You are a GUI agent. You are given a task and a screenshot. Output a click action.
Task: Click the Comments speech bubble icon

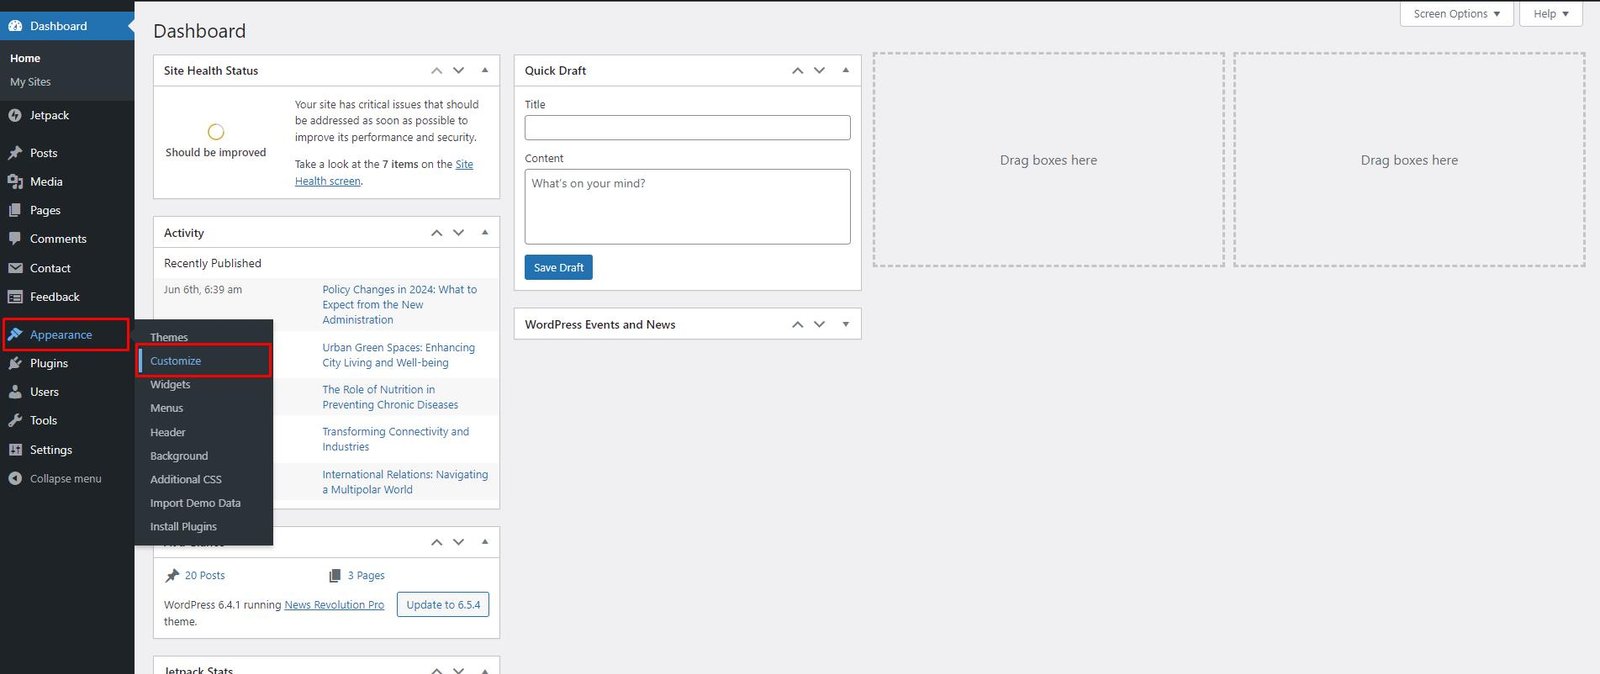(15, 239)
